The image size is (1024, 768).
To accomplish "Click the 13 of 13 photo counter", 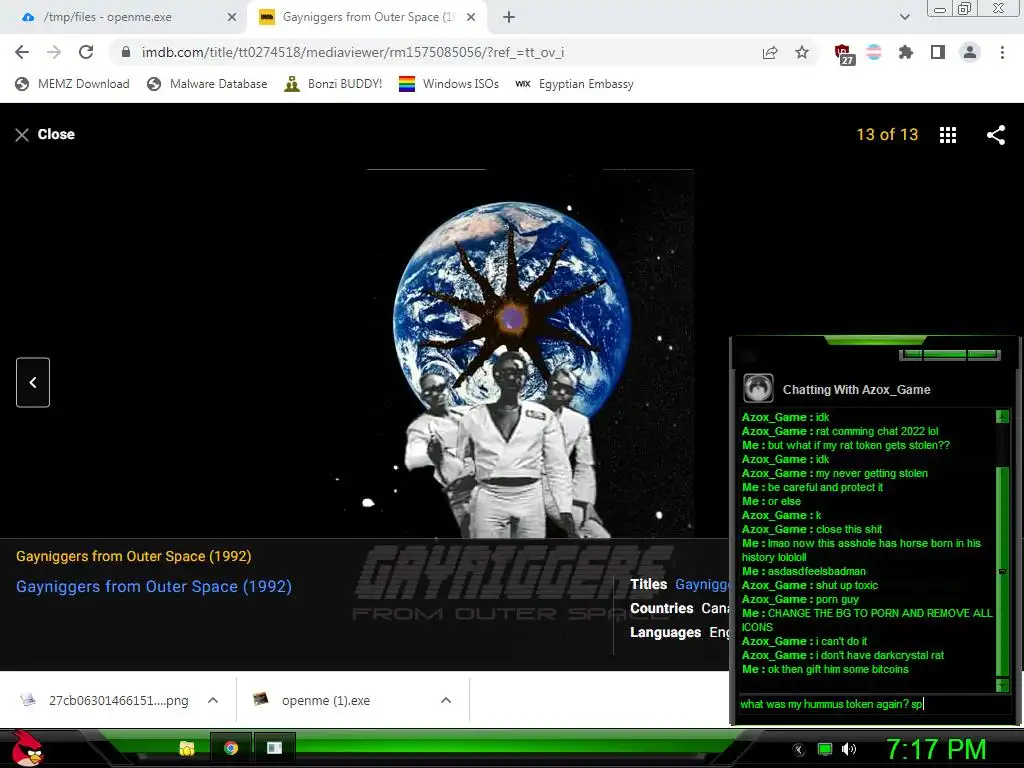I will (x=887, y=135).
